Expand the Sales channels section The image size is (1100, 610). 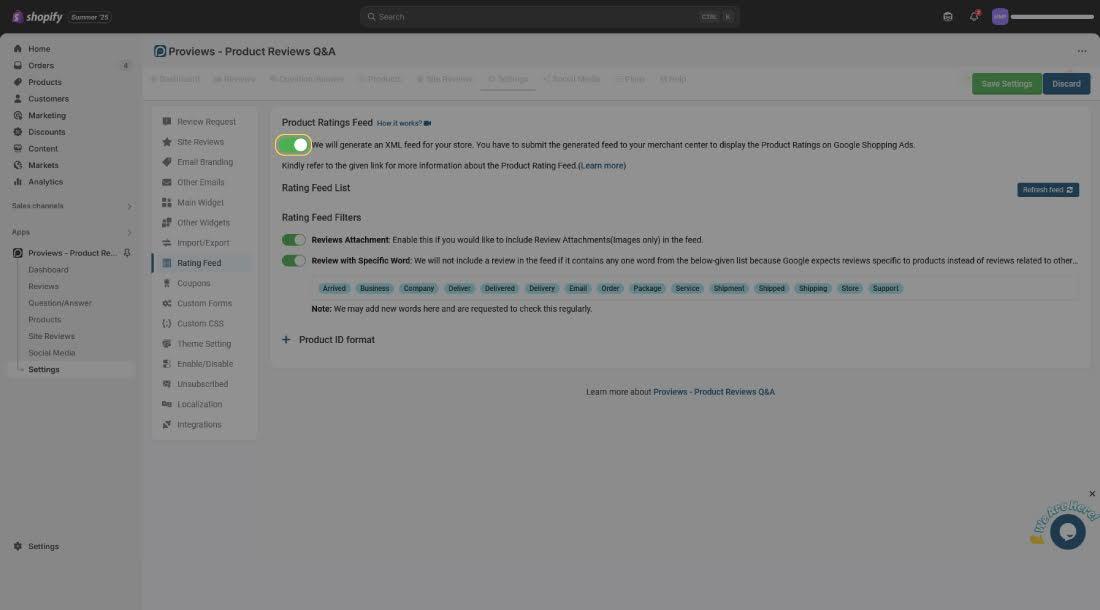[x=129, y=206]
